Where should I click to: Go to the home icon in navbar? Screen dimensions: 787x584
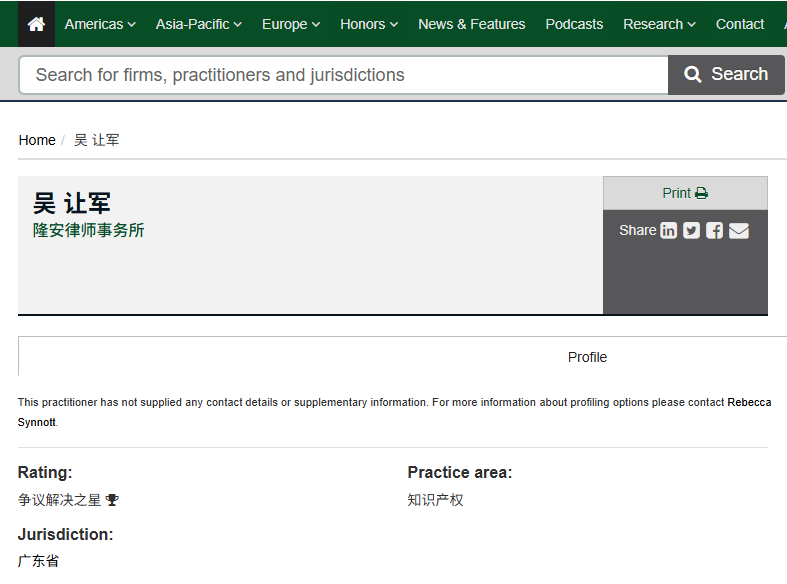point(36,24)
